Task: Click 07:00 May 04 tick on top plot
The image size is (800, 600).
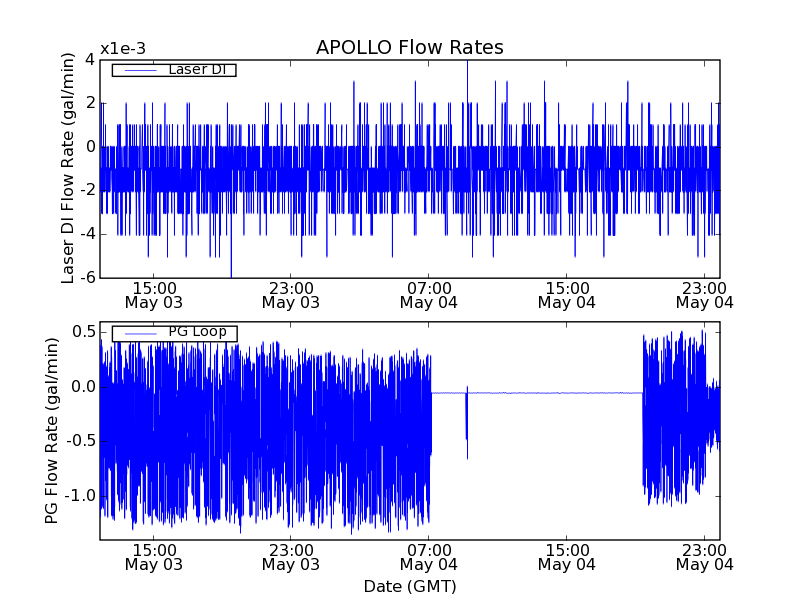Action: point(428,294)
